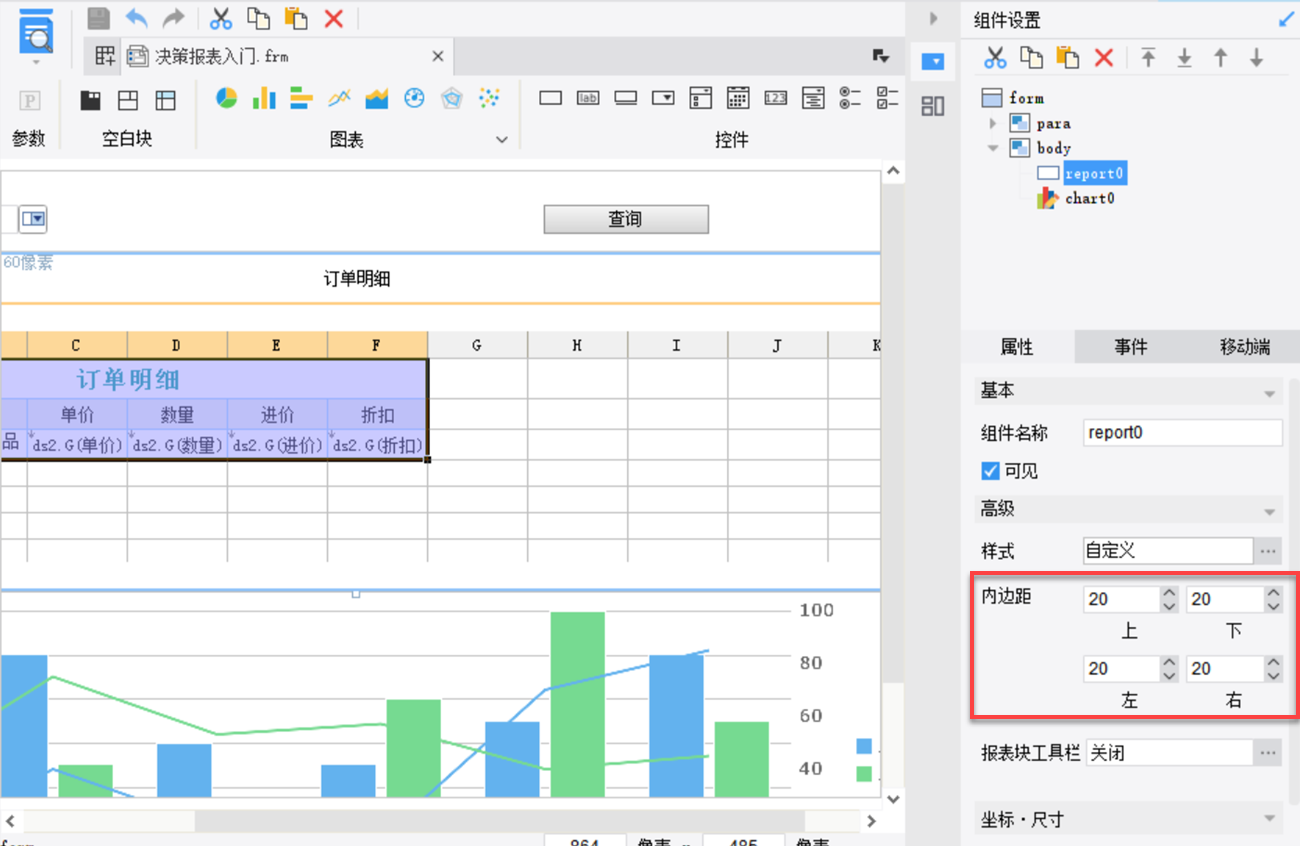Click the copy icon in 组件设置 panel

[1031, 58]
